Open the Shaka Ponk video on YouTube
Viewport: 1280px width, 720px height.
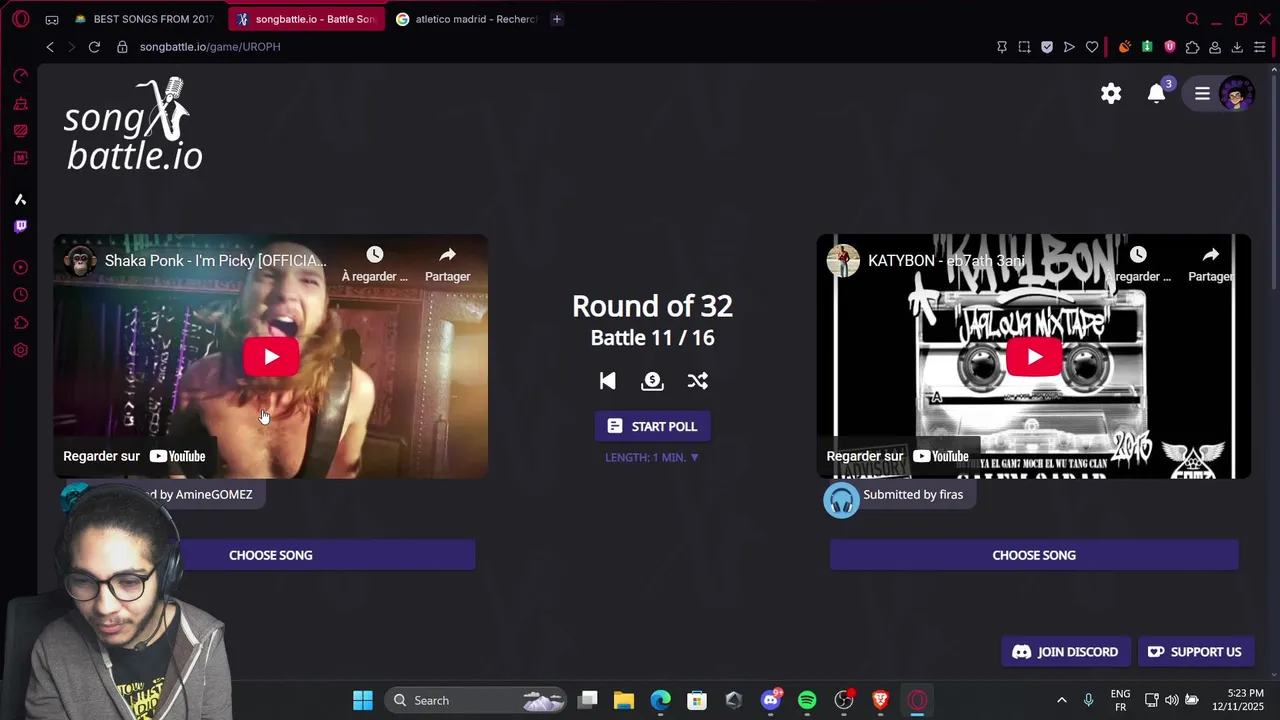(x=134, y=456)
